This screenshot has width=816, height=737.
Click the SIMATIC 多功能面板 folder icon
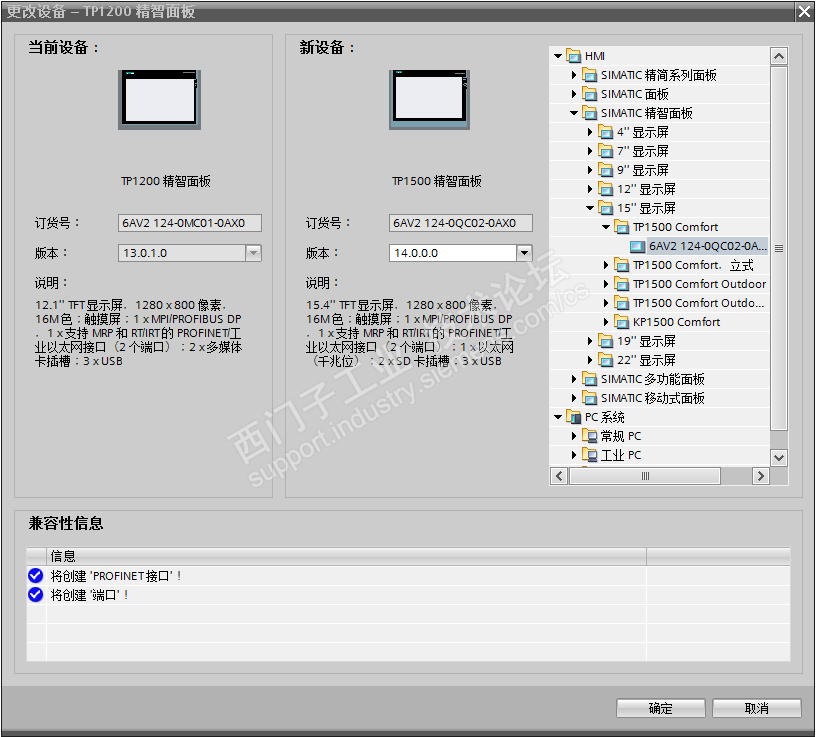point(590,379)
